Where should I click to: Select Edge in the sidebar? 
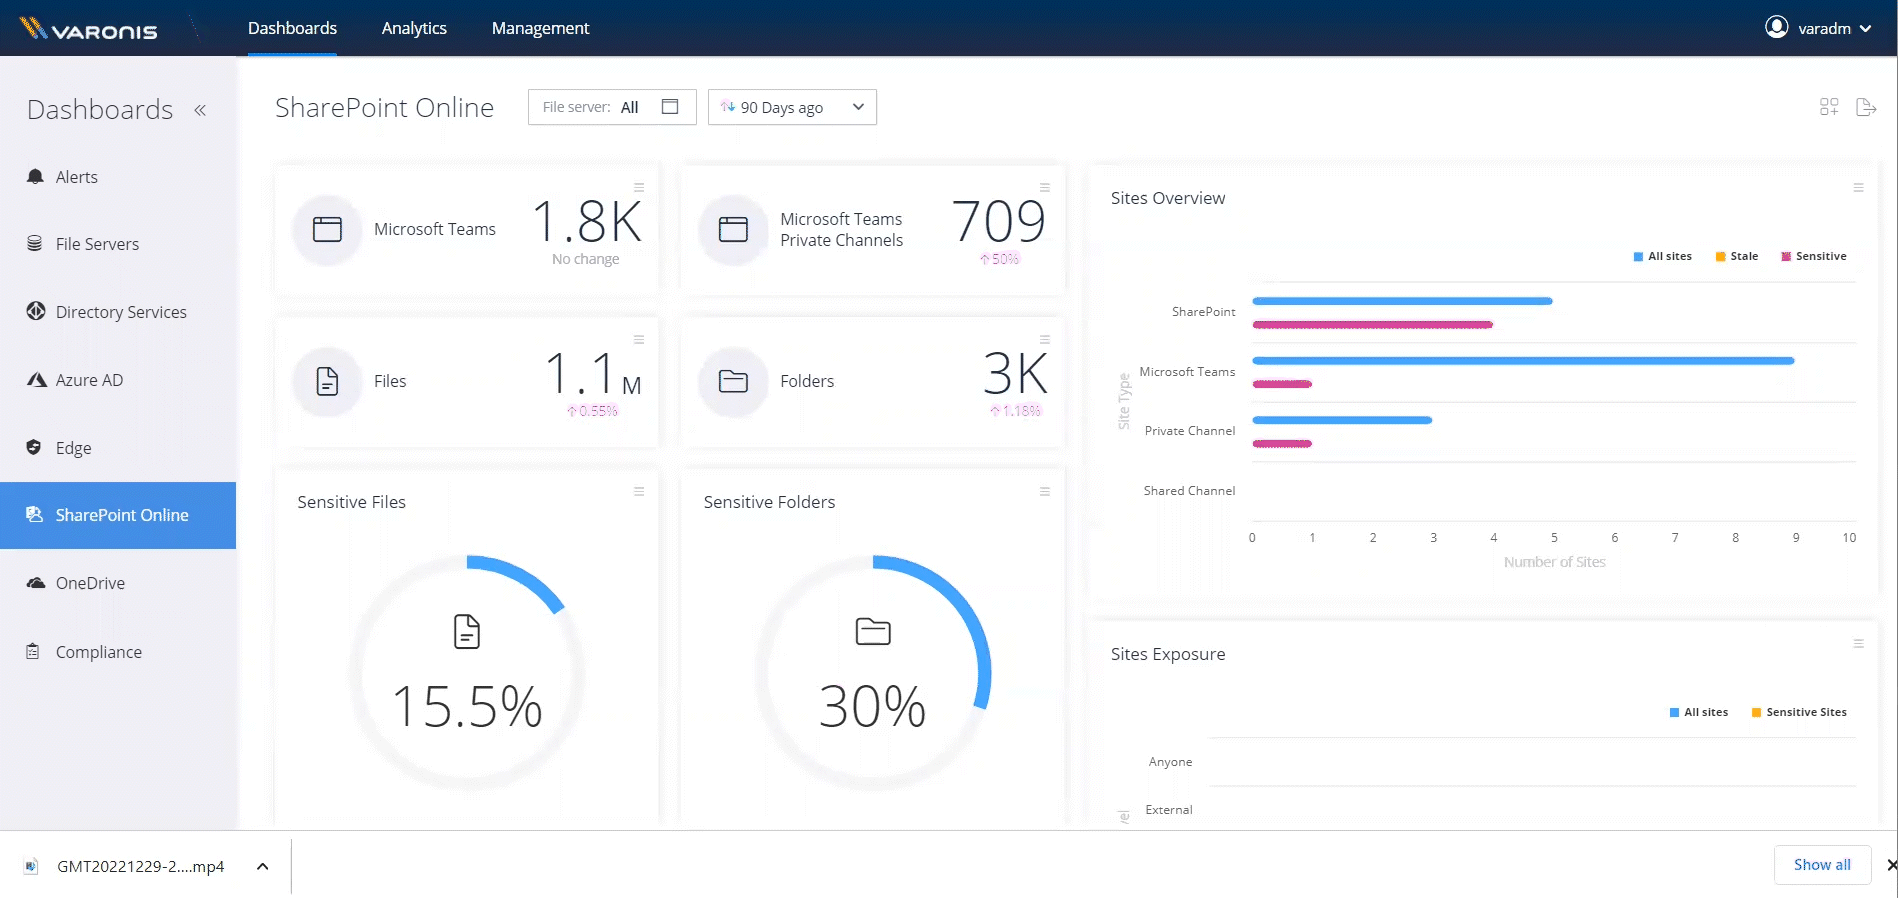pyautogui.click(x=118, y=448)
